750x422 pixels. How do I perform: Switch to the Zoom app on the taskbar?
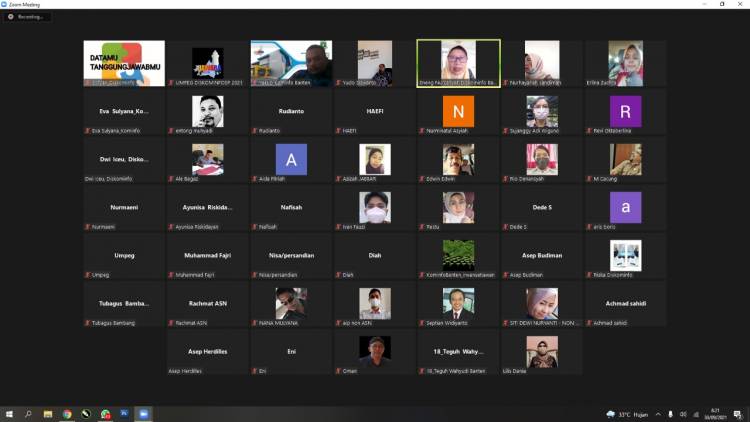click(x=143, y=414)
